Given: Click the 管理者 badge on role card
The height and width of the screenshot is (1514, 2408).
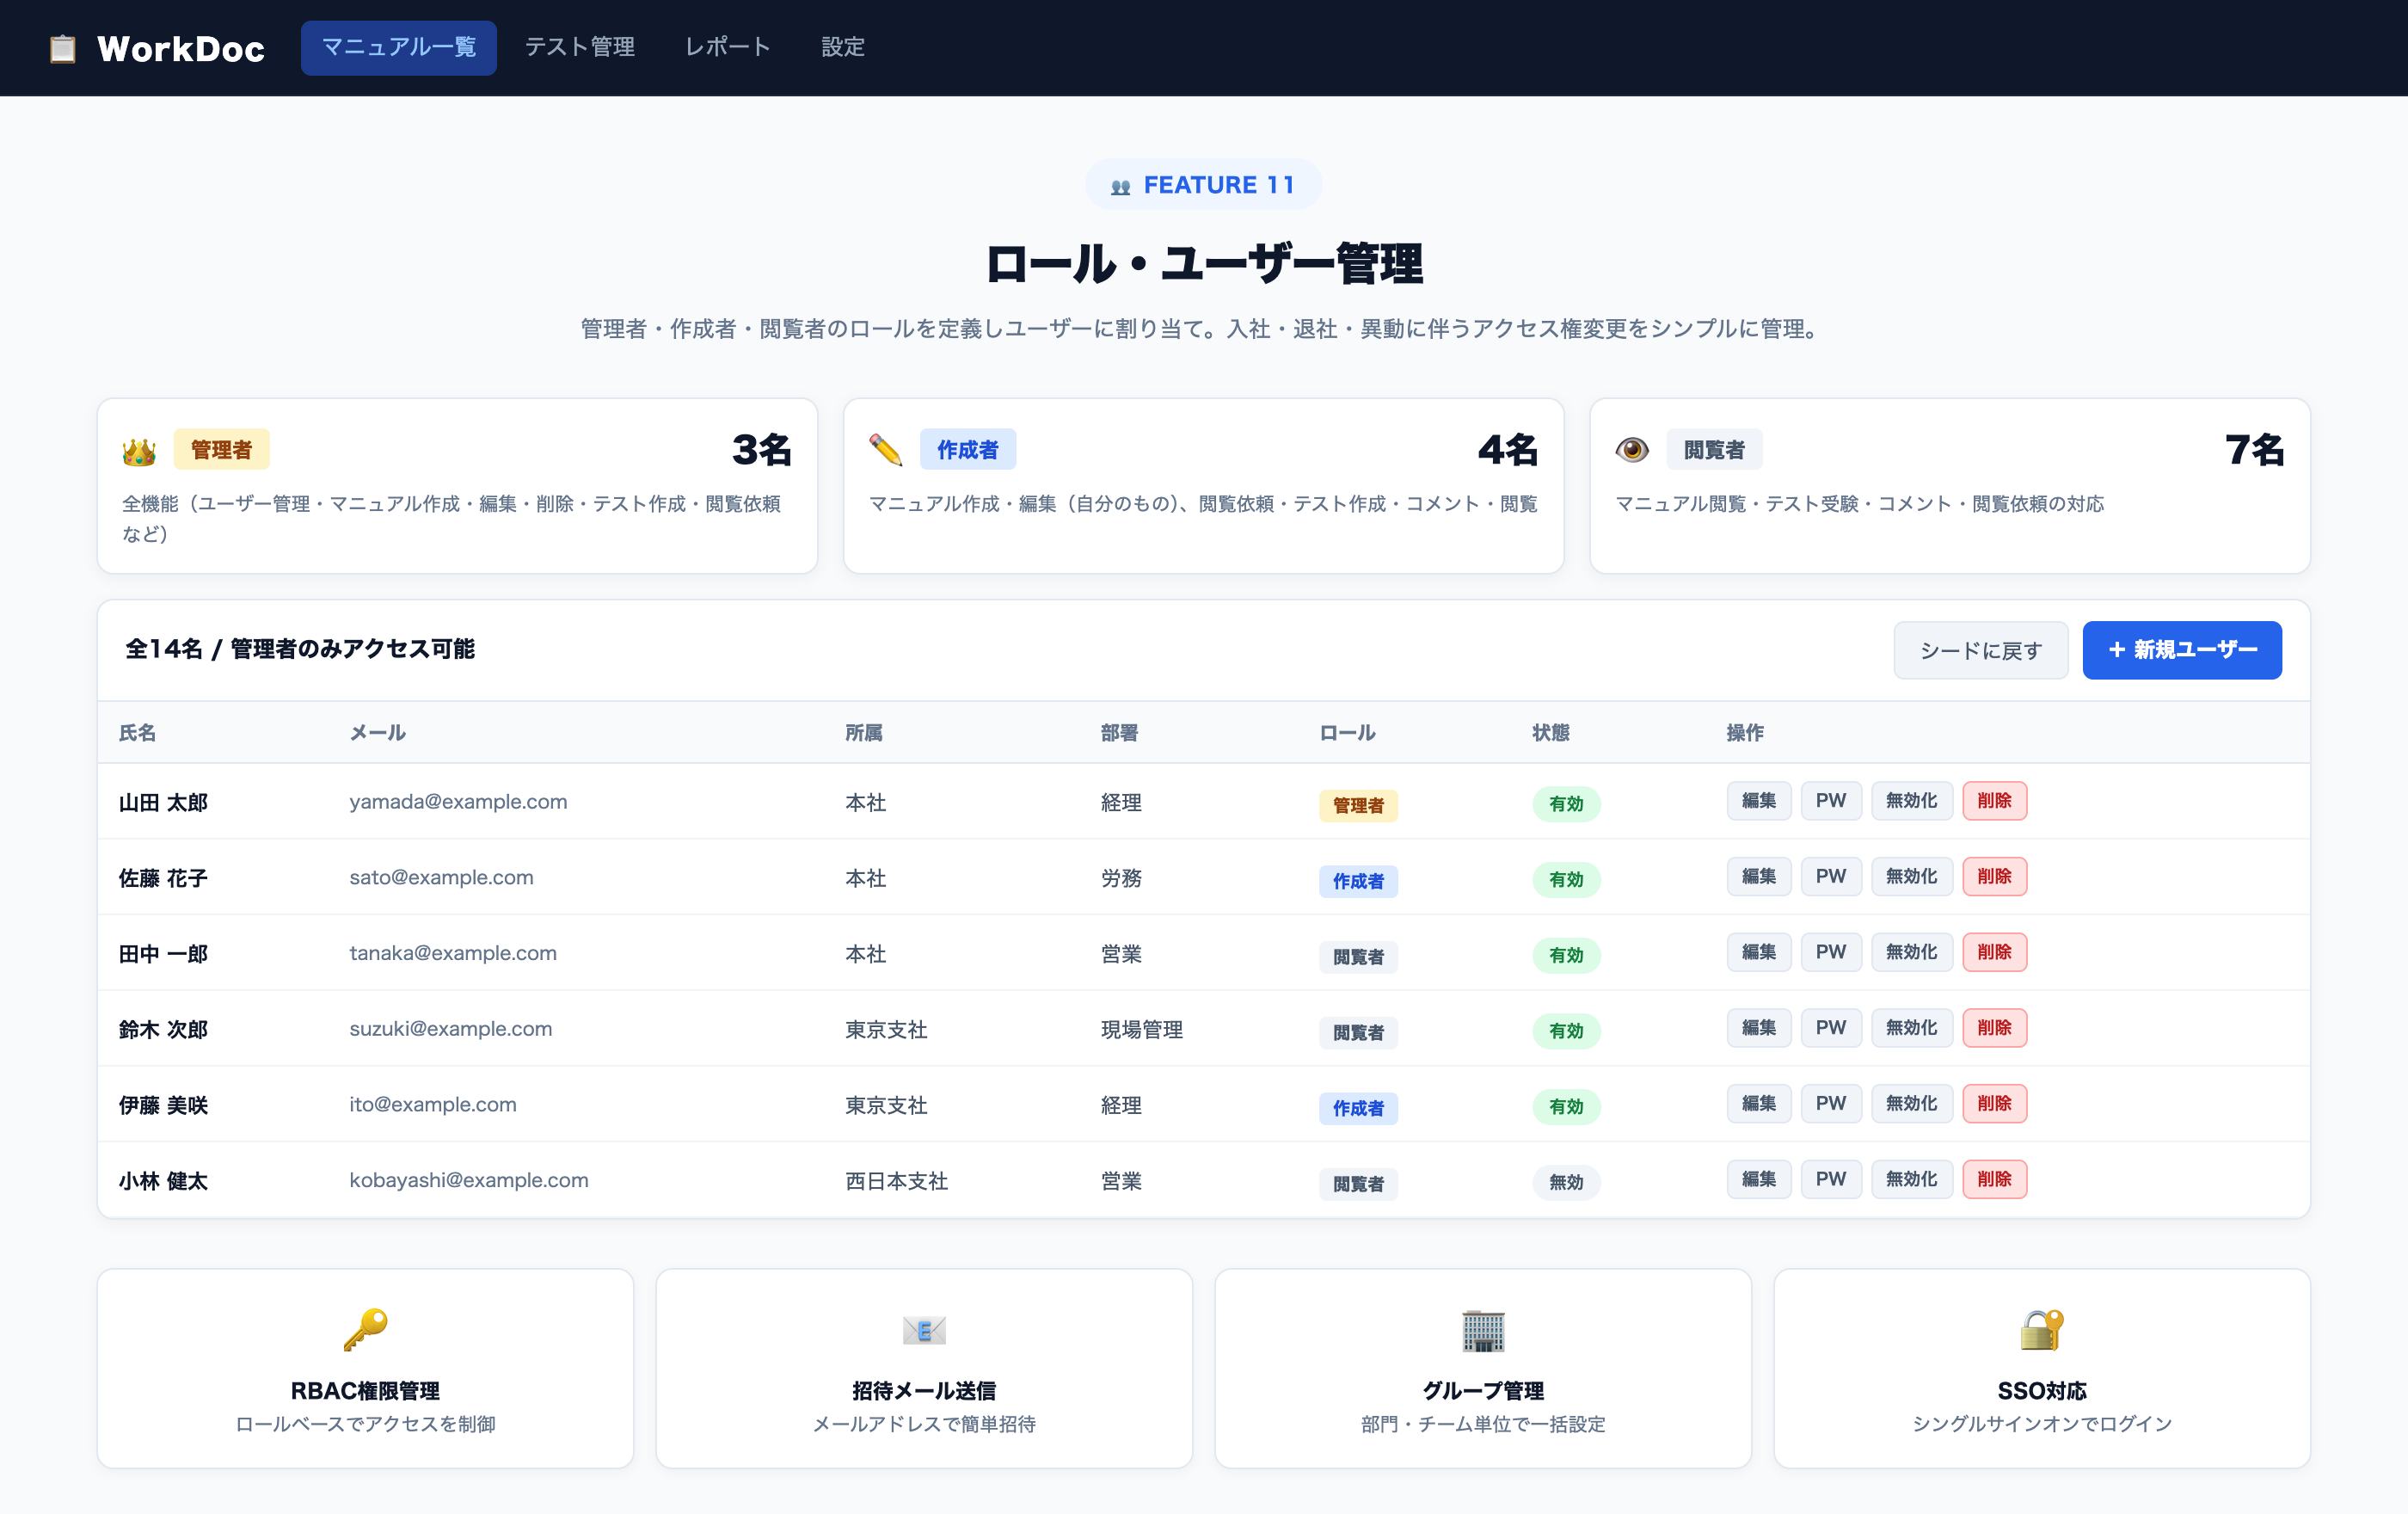Looking at the screenshot, I should point(221,450).
